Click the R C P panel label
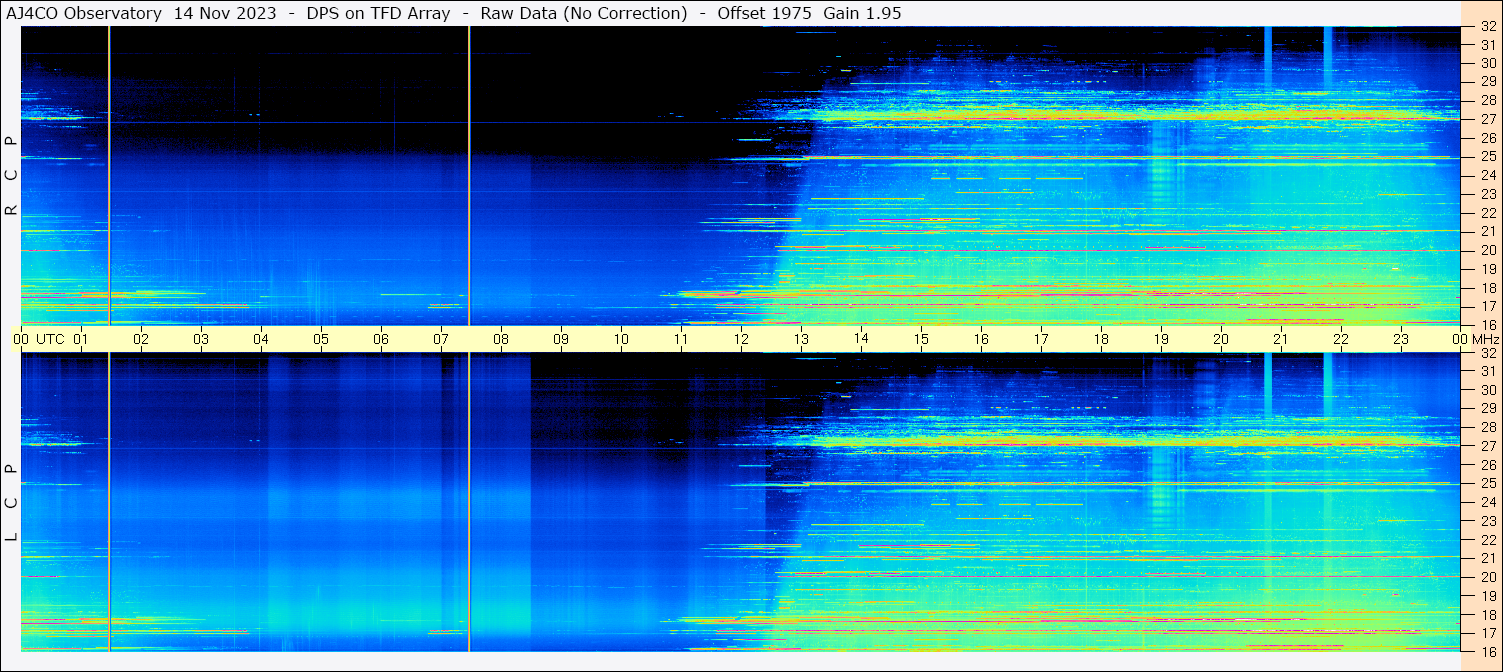This screenshot has height=672, width=1503. coord(12,175)
